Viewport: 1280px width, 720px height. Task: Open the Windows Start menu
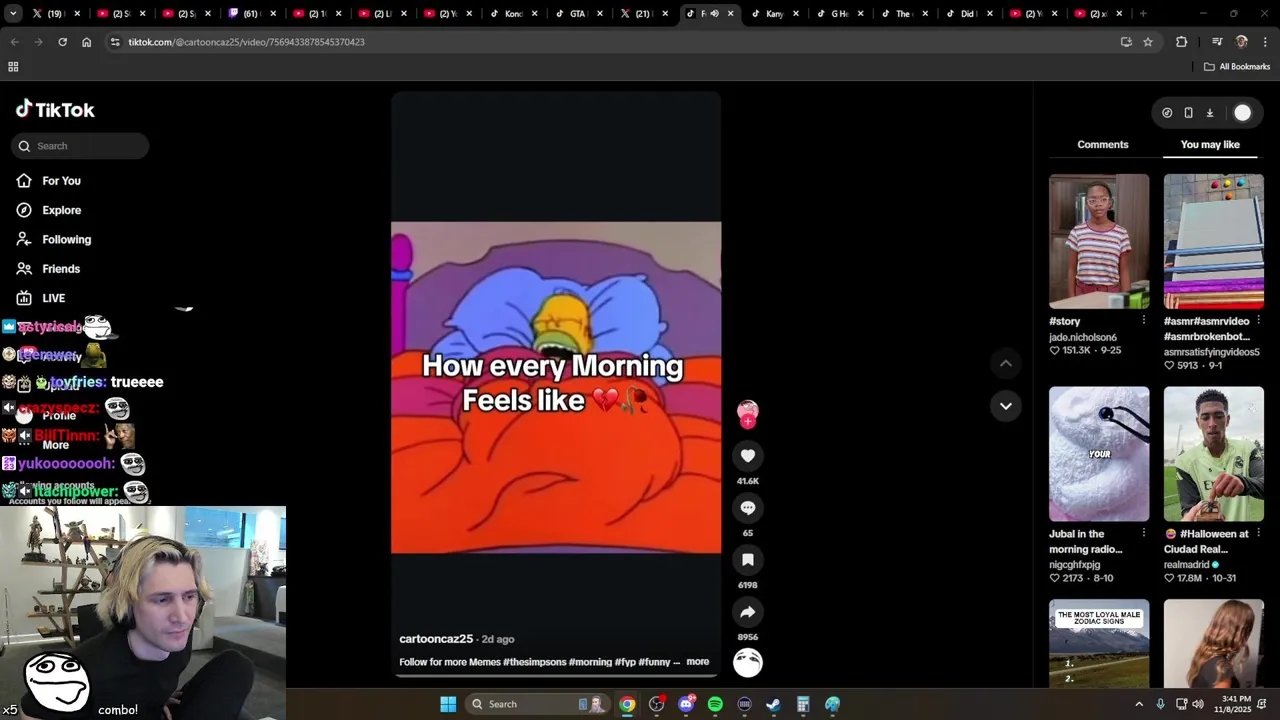coord(448,704)
